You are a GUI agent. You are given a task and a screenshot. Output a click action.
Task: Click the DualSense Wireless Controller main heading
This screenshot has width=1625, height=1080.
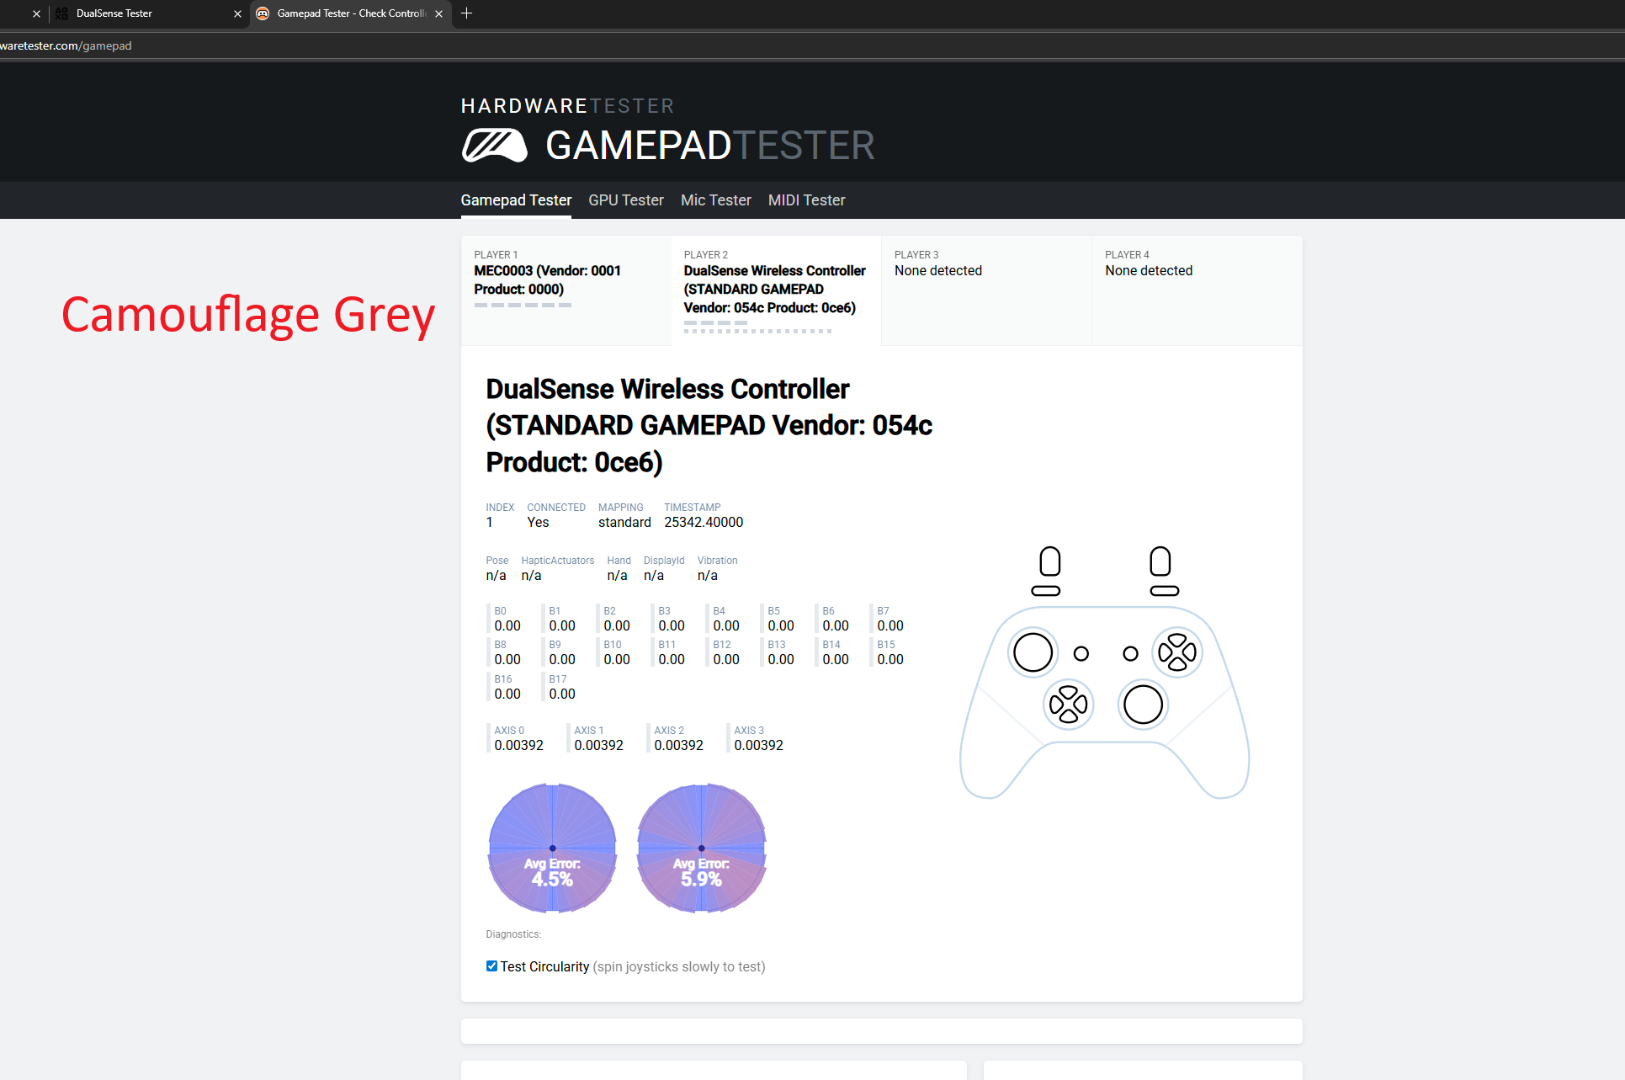coord(709,426)
